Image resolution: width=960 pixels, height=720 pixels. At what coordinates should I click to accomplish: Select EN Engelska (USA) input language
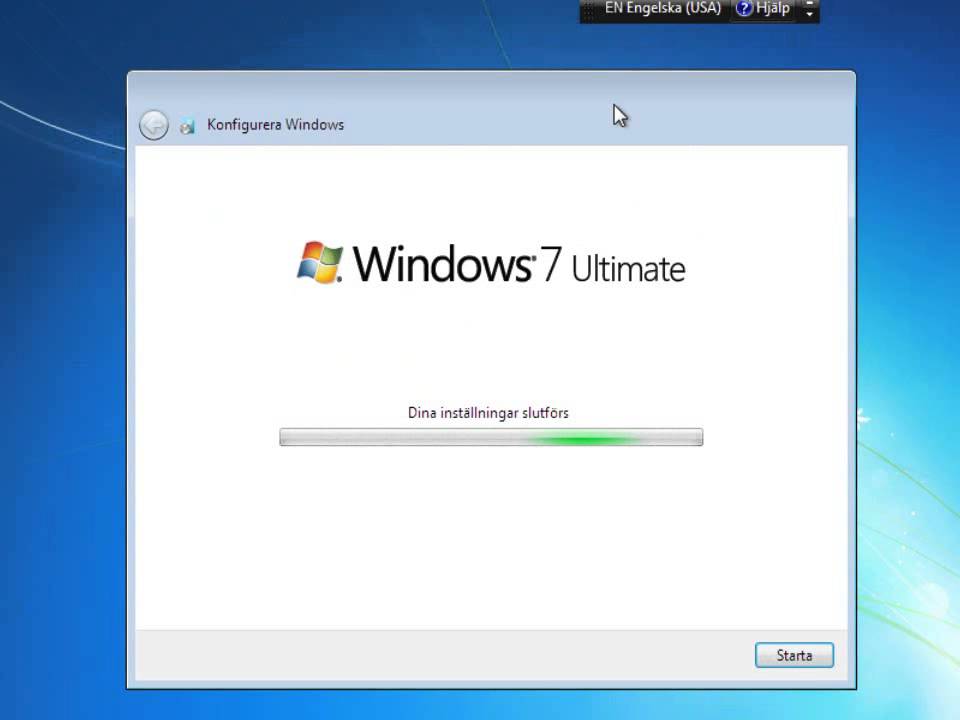(662, 9)
